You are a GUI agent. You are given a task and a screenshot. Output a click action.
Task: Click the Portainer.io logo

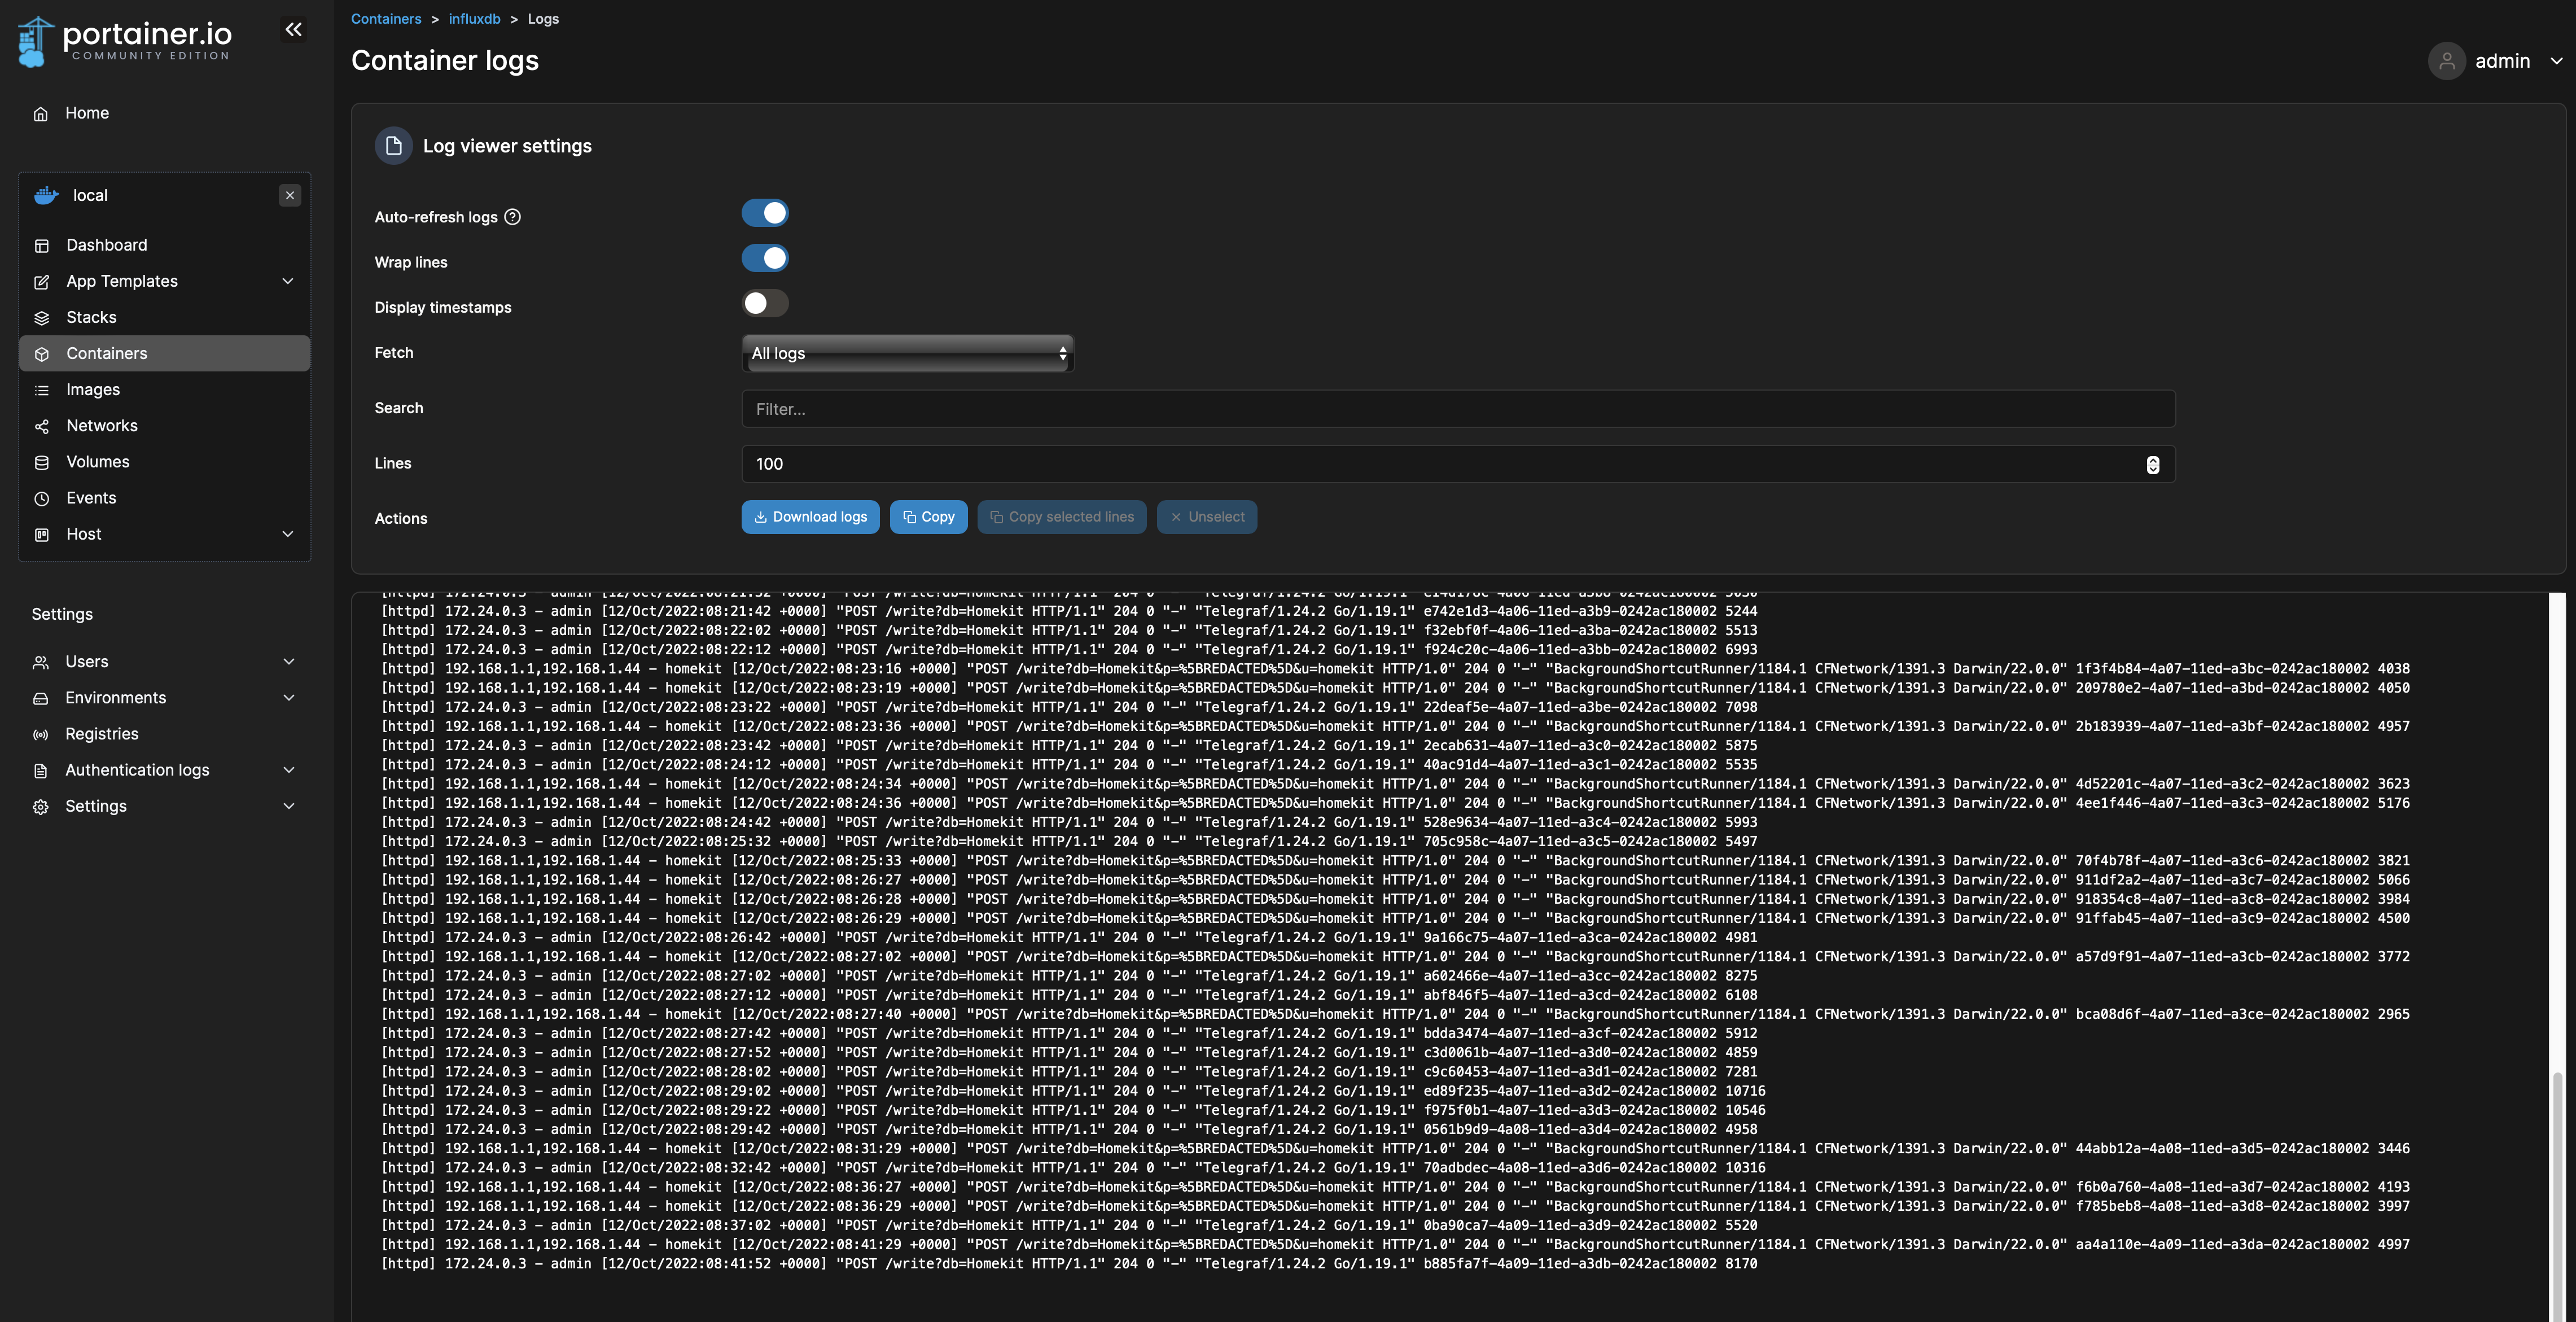(125, 41)
